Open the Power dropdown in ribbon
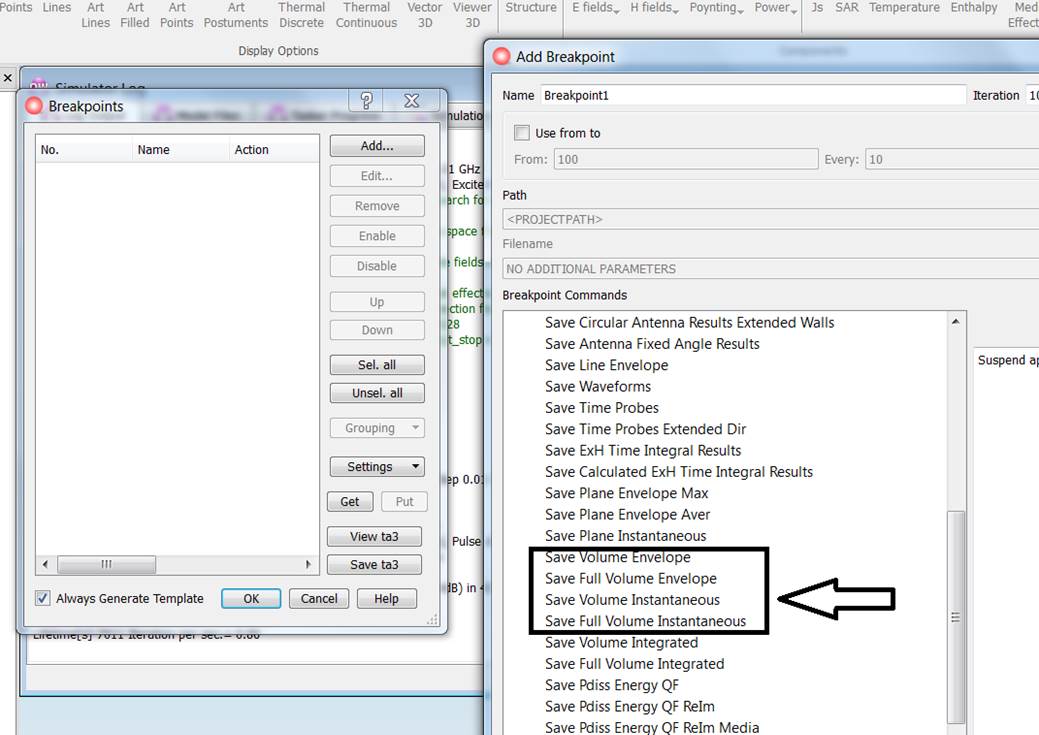Image resolution: width=1039 pixels, height=735 pixels. click(x=776, y=8)
